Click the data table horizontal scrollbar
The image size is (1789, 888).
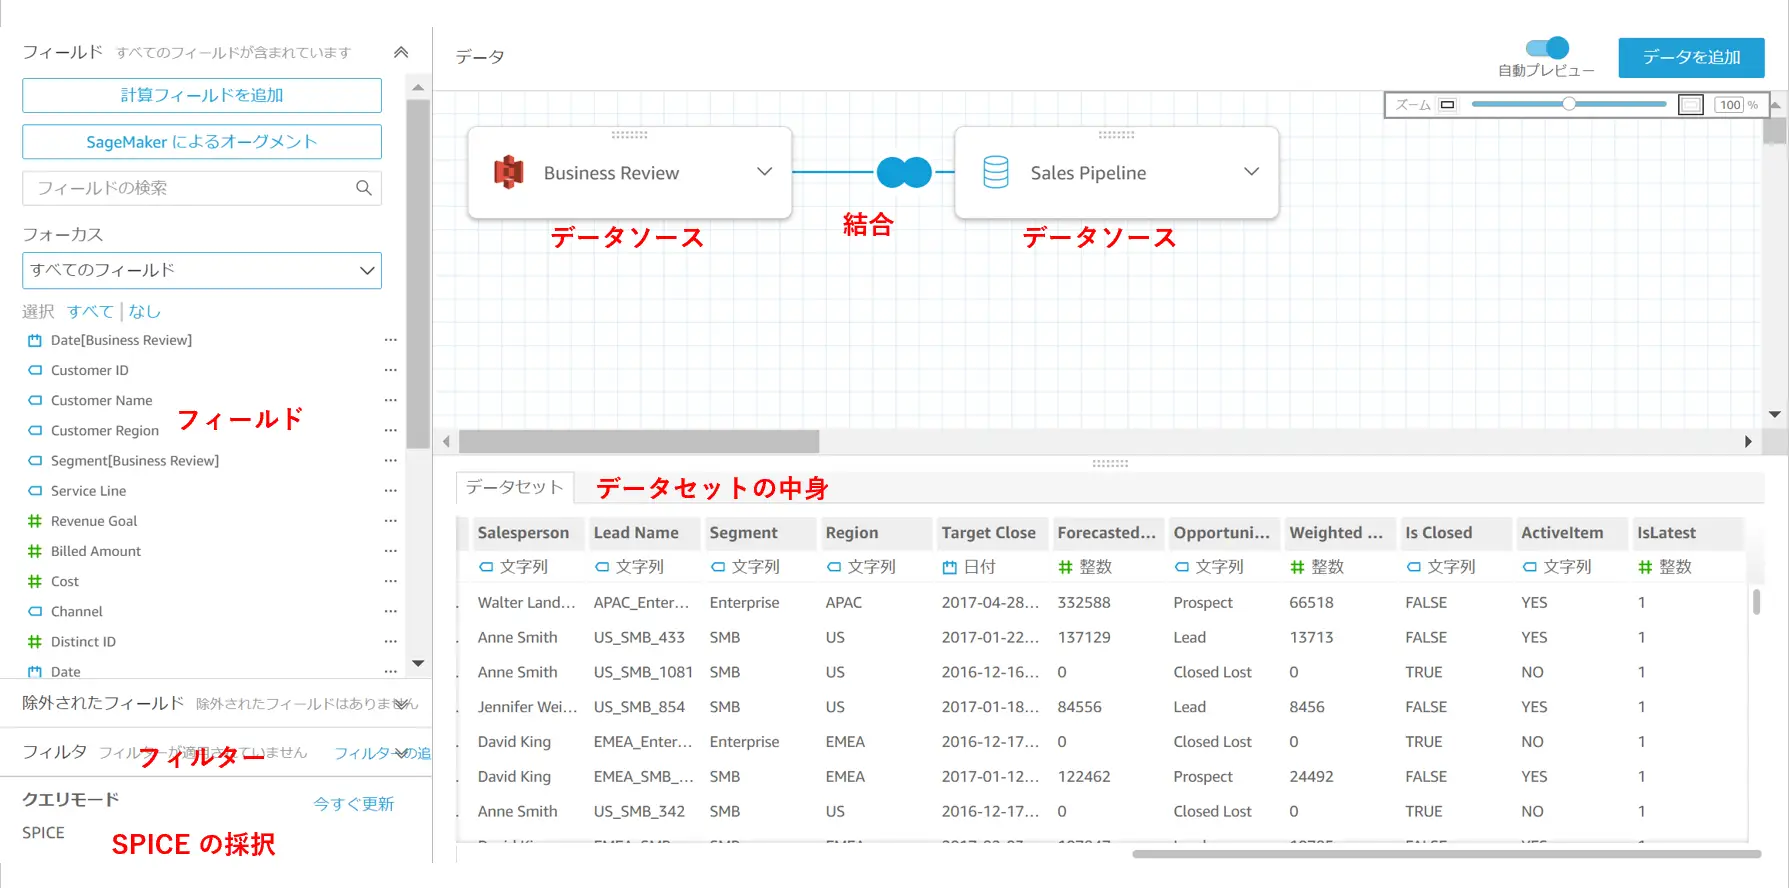click(1446, 854)
